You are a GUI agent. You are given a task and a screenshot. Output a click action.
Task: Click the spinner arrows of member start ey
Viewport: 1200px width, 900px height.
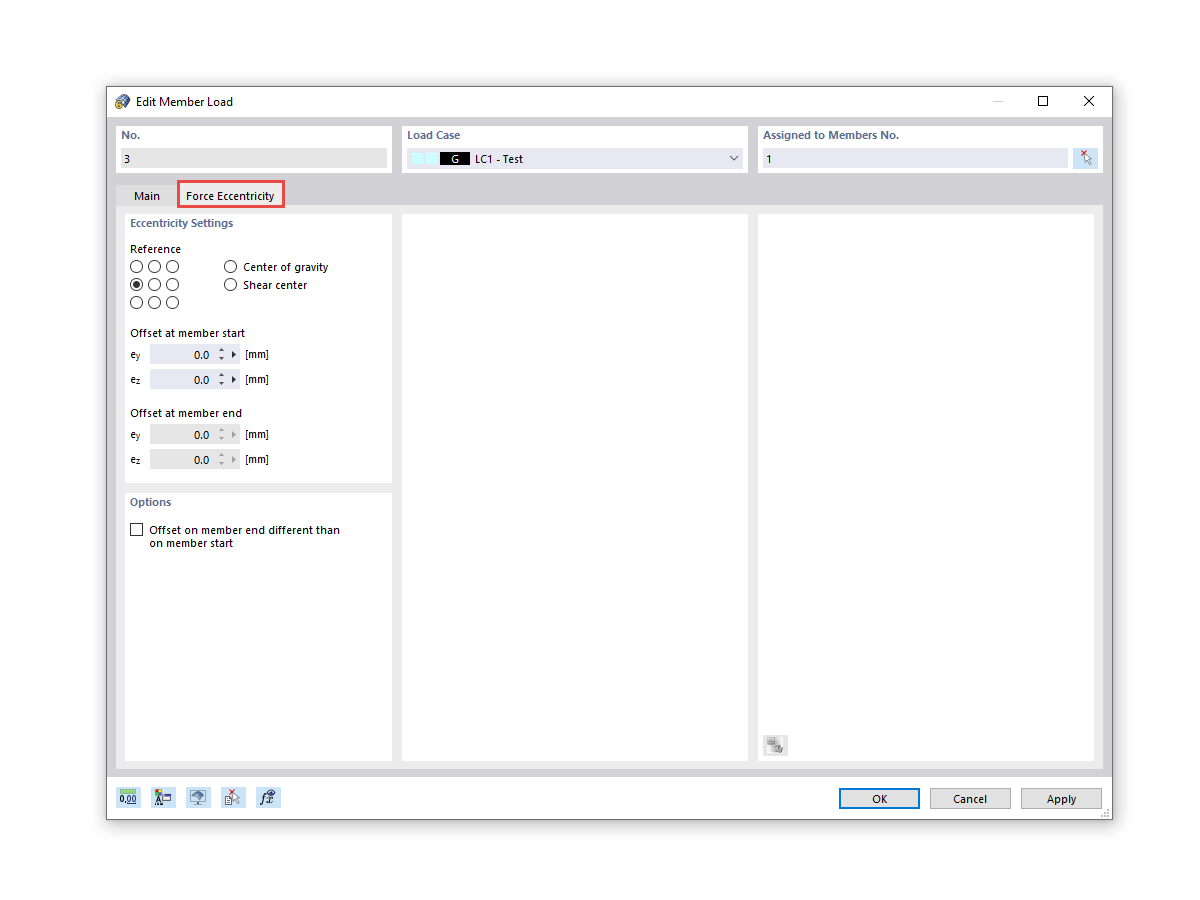pos(221,355)
